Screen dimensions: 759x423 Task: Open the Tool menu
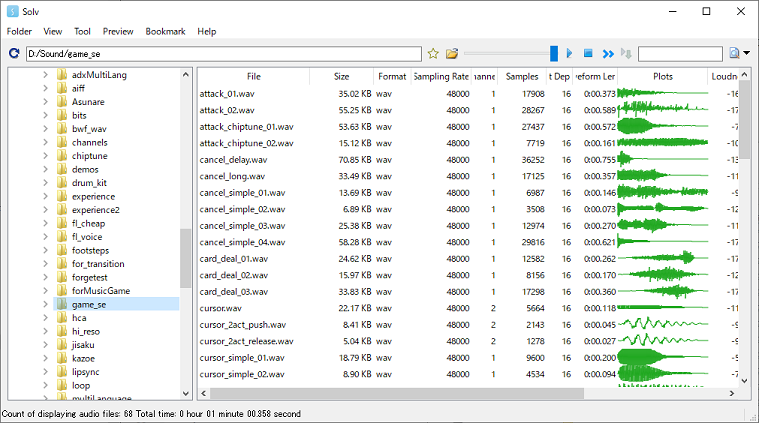(x=82, y=31)
